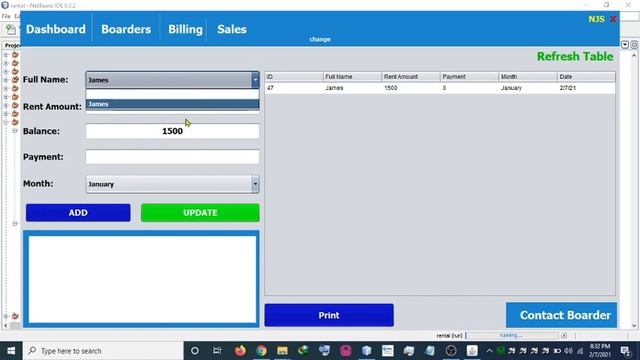Open OBS Studio icon in taskbar
This screenshot has width=640, height=360.
click(451, 351)
